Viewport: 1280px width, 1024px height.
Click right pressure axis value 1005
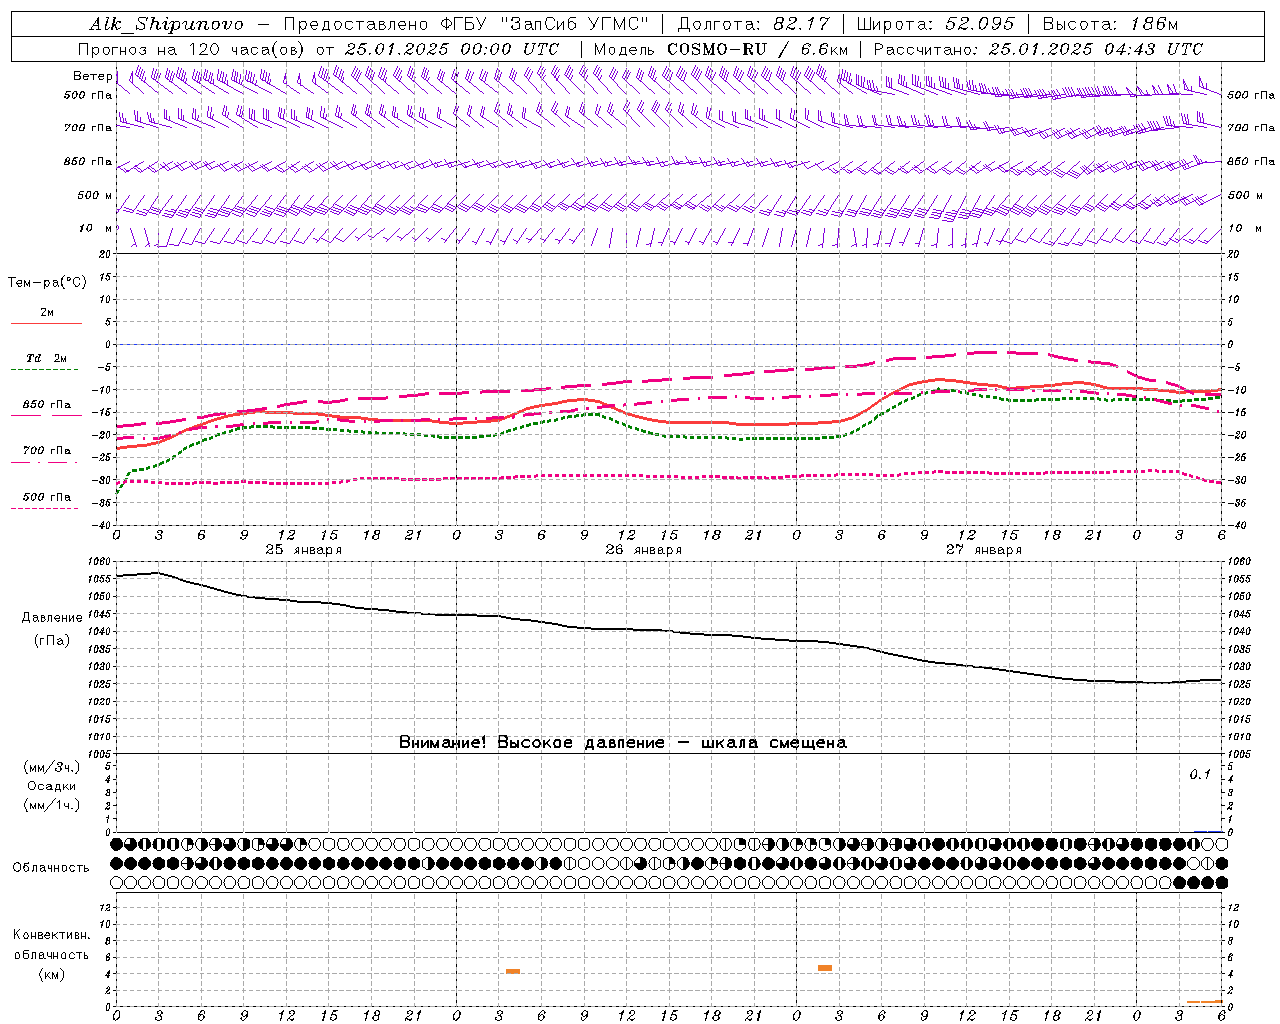[x=1239, y=754]
